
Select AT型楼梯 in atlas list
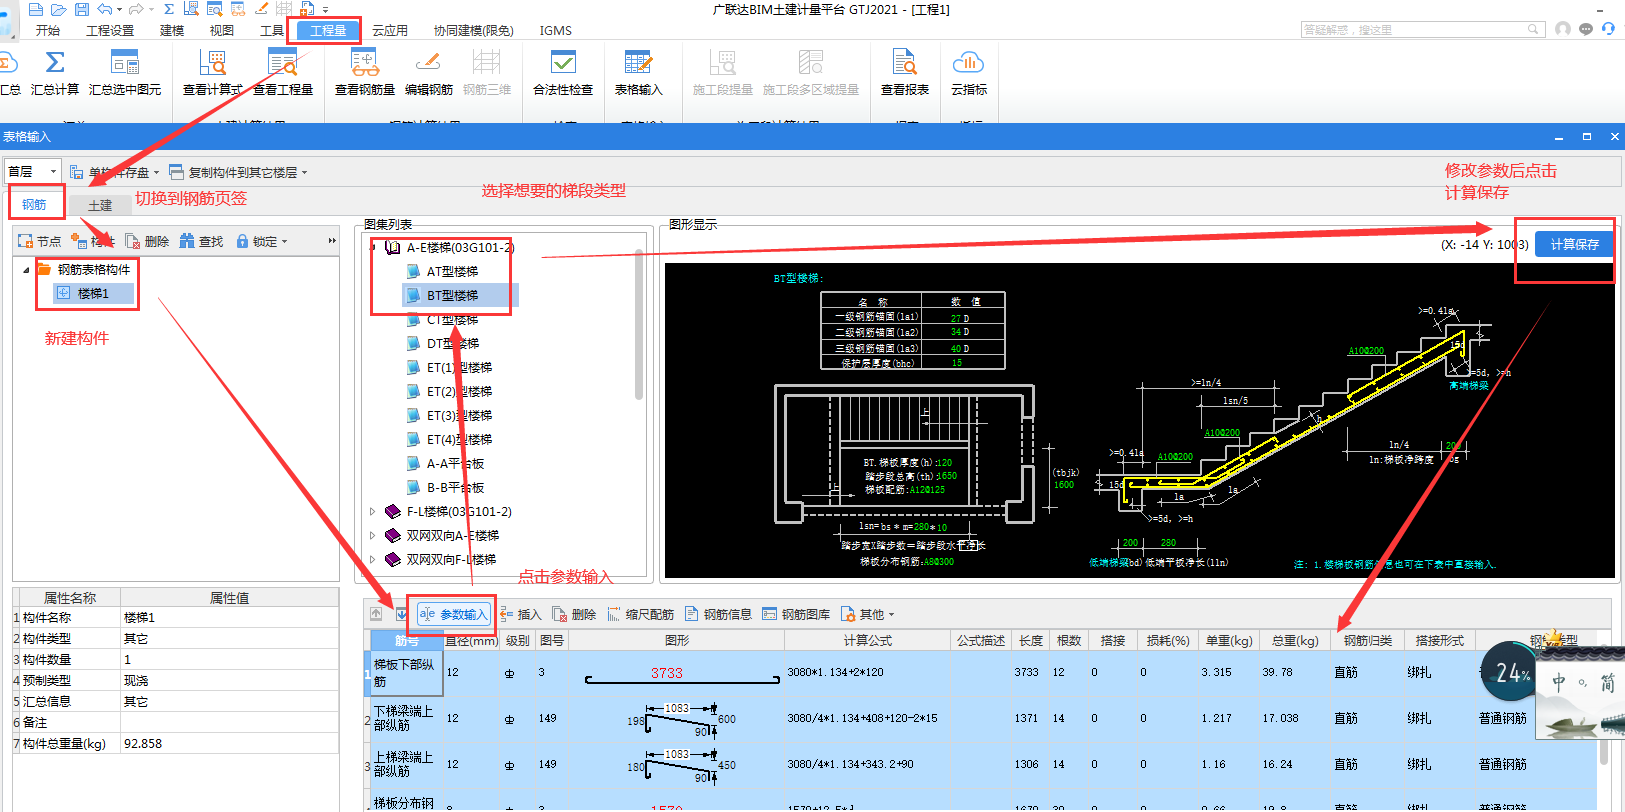coord(452,271)
